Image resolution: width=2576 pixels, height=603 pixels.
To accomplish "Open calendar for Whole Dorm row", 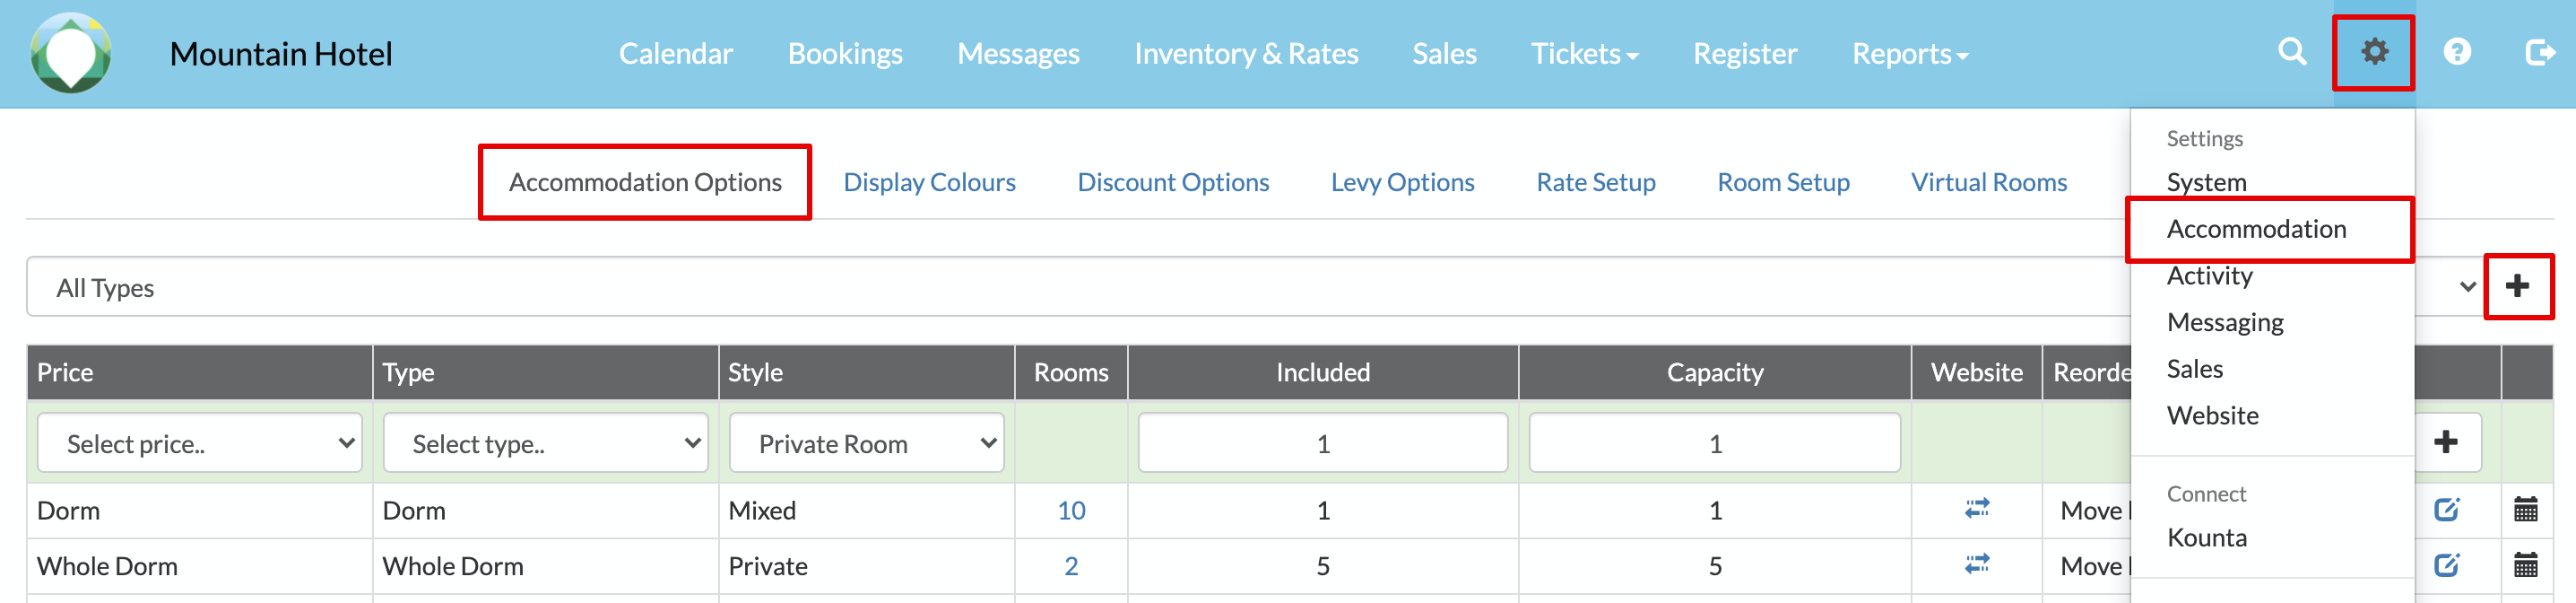I will (2525, 565).
